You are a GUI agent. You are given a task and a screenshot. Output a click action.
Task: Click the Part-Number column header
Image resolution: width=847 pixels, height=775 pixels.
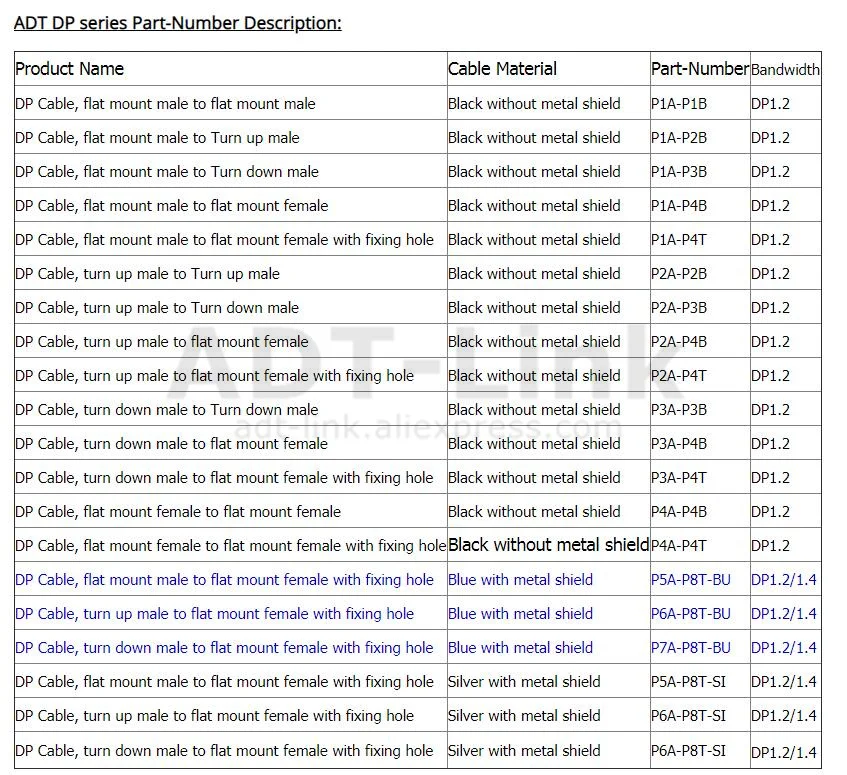click(700, 69)
